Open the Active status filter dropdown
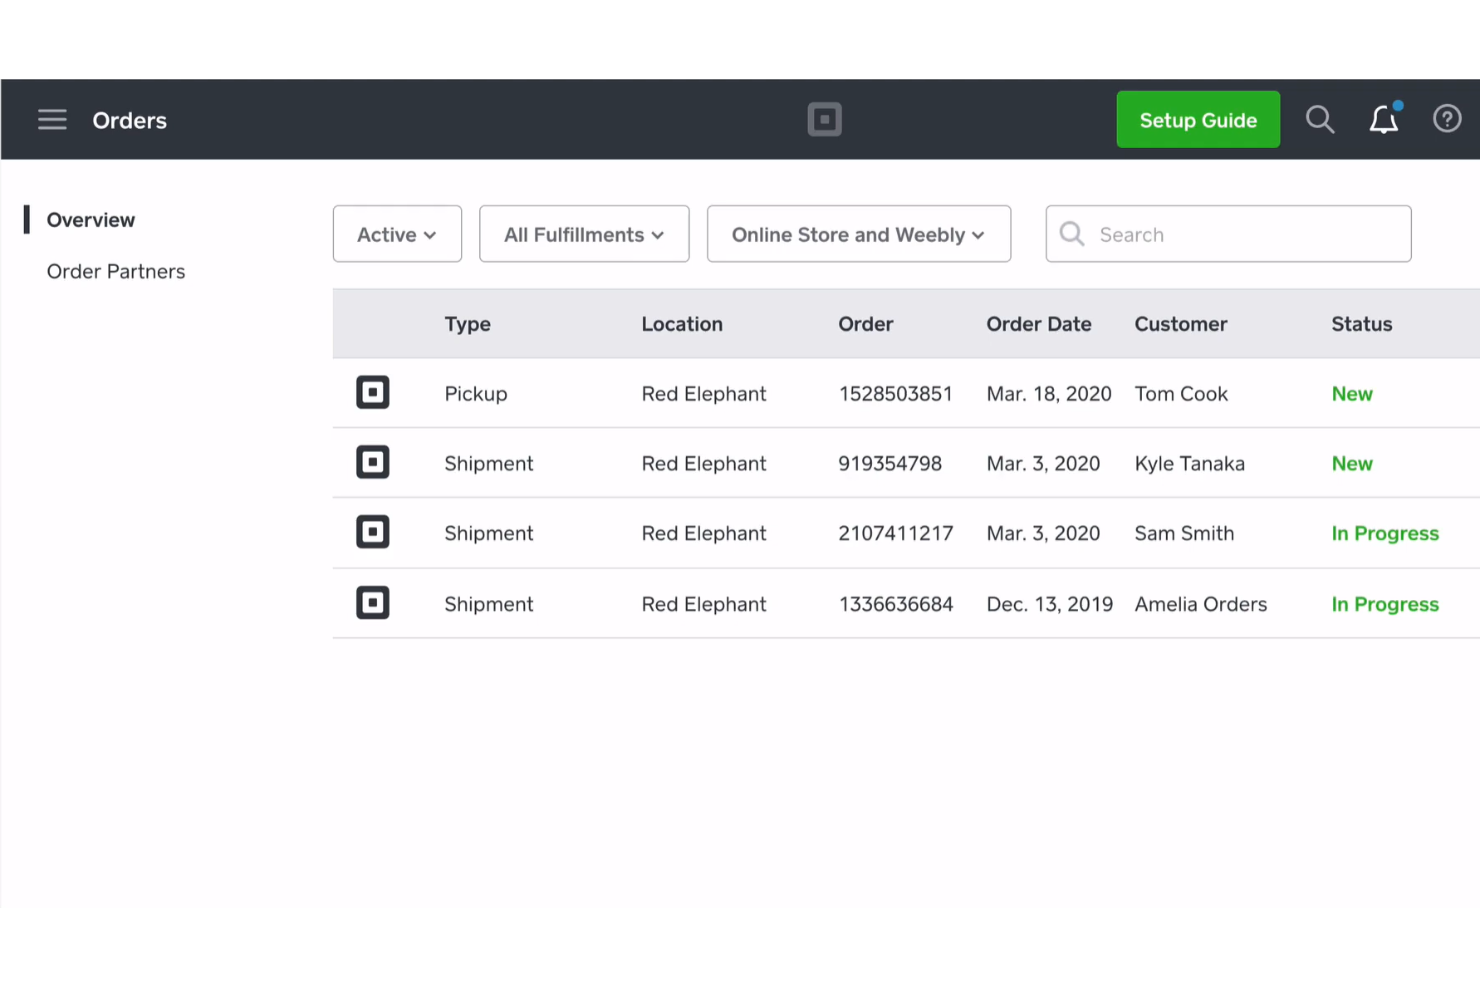 (396, 234)
